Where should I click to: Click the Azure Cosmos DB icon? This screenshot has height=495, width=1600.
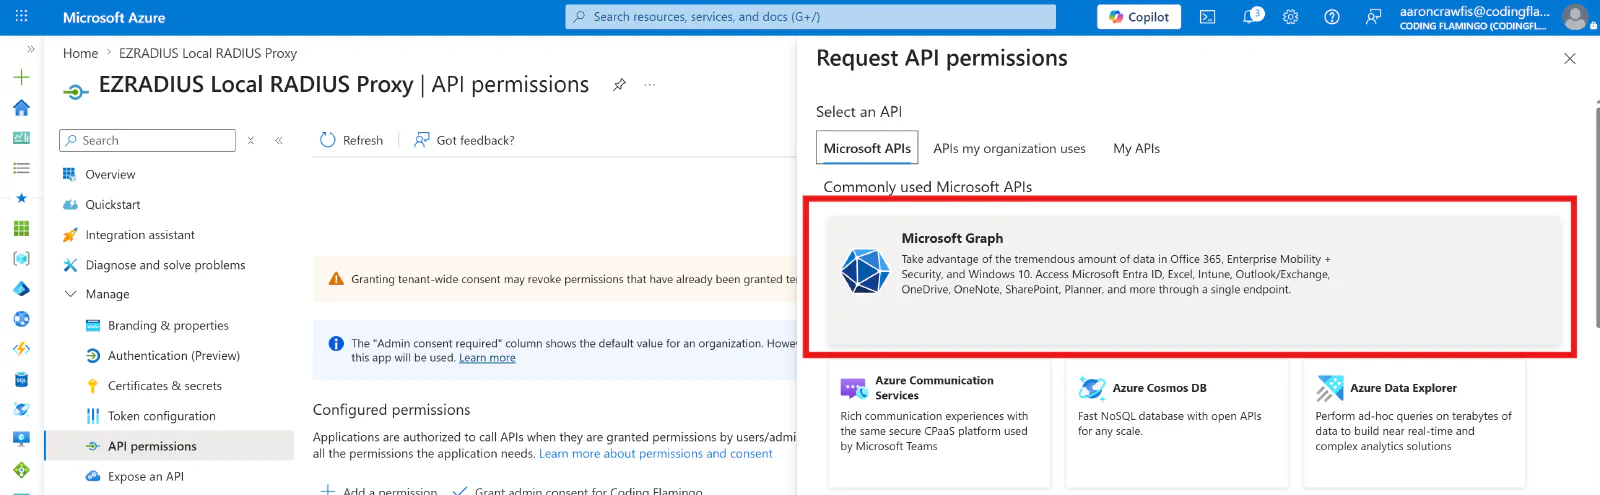coord(1091,388)
